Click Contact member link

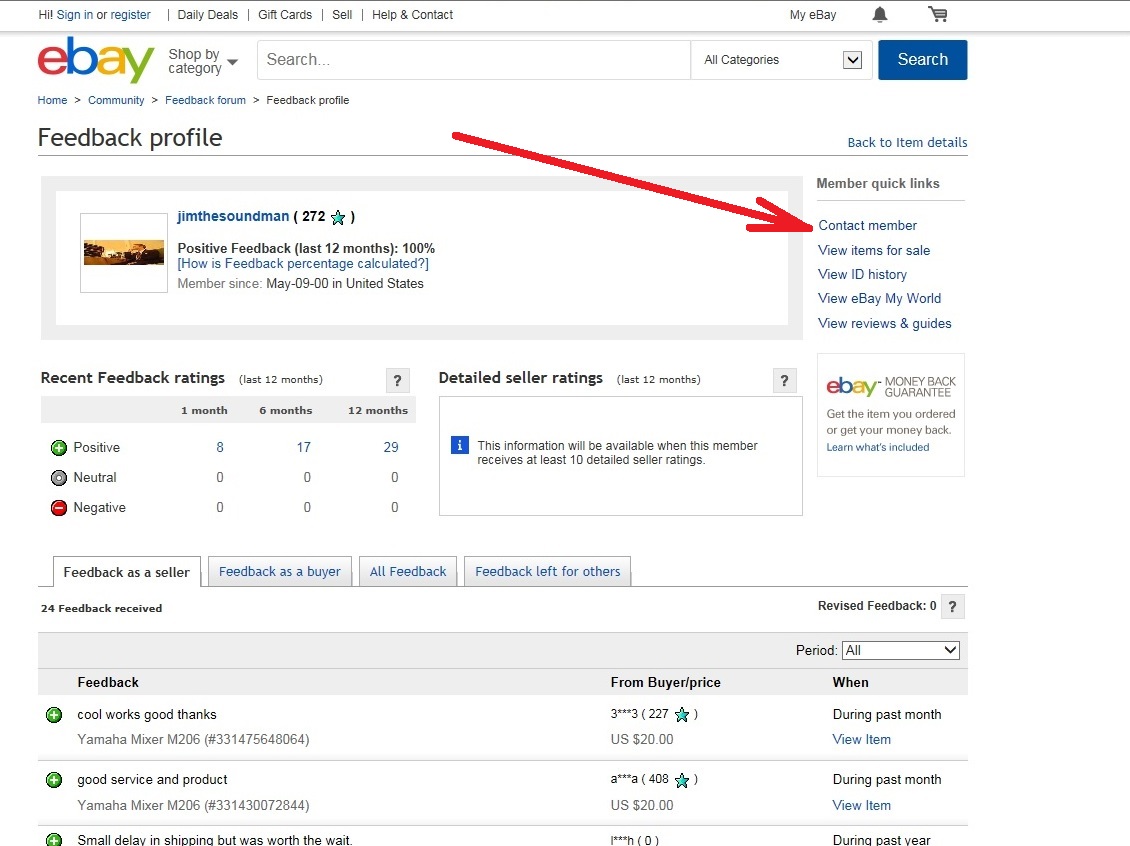tap(868, 226)
